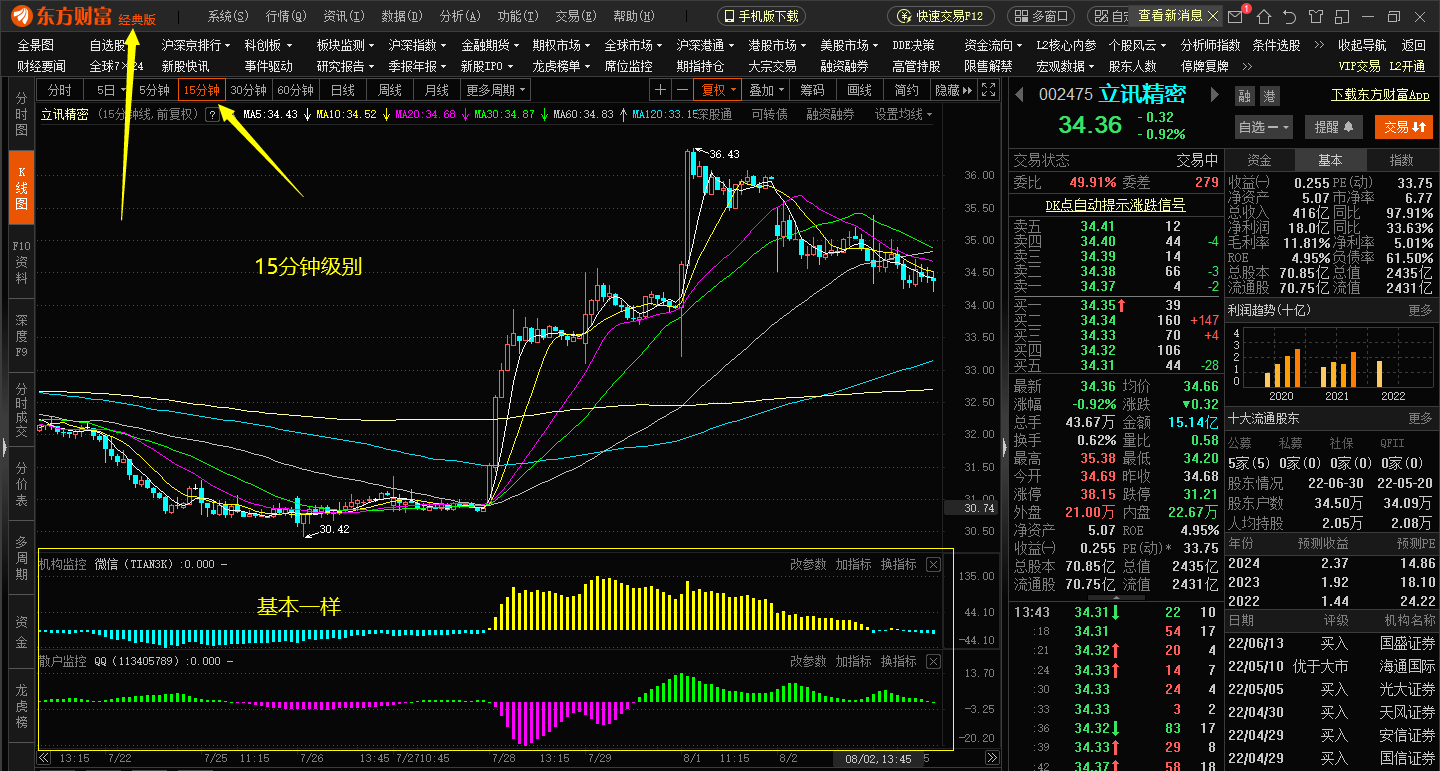Click the 多窗口 multi-window button
1440x771 pixels.
point(1040,16)
